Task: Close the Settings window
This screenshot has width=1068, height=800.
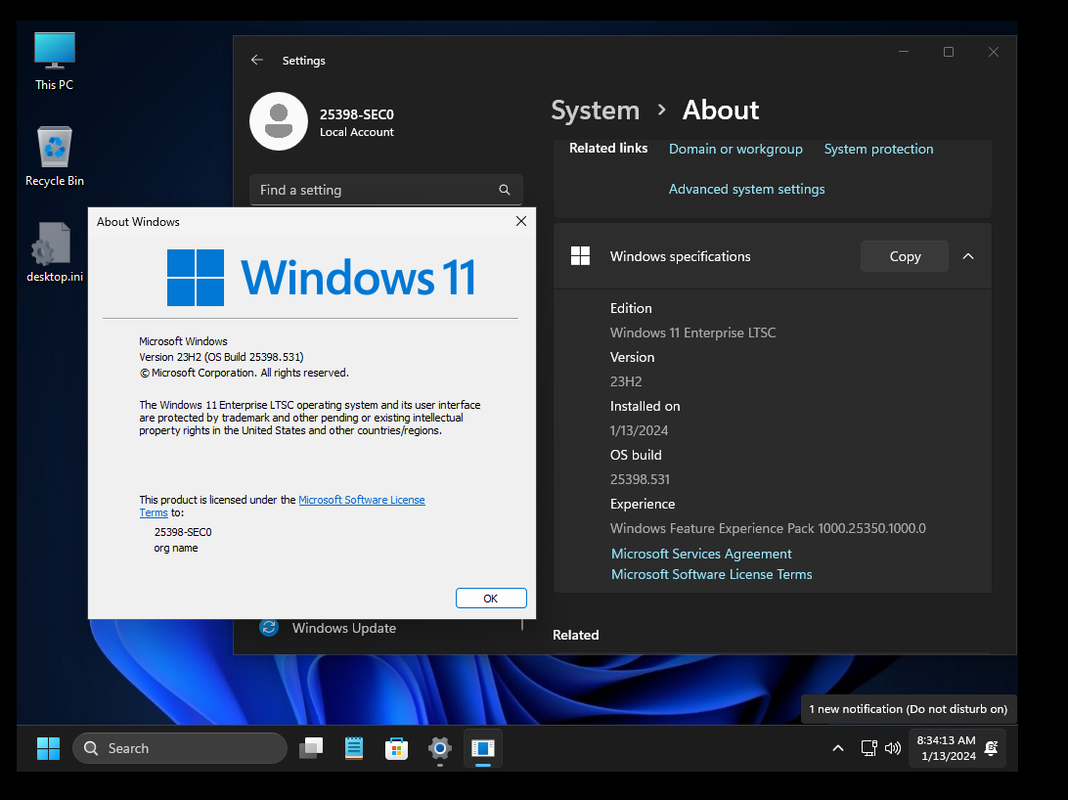Action: coord(994,52)
